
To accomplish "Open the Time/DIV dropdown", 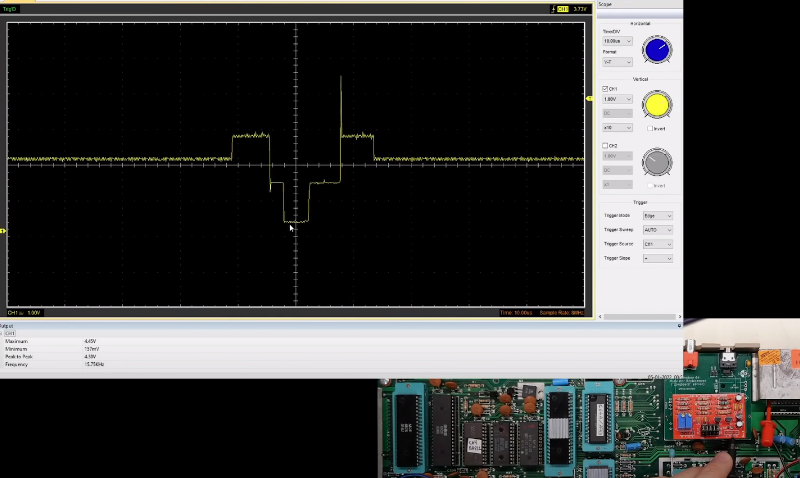I will pyautogui.click(x=617, y=41).
